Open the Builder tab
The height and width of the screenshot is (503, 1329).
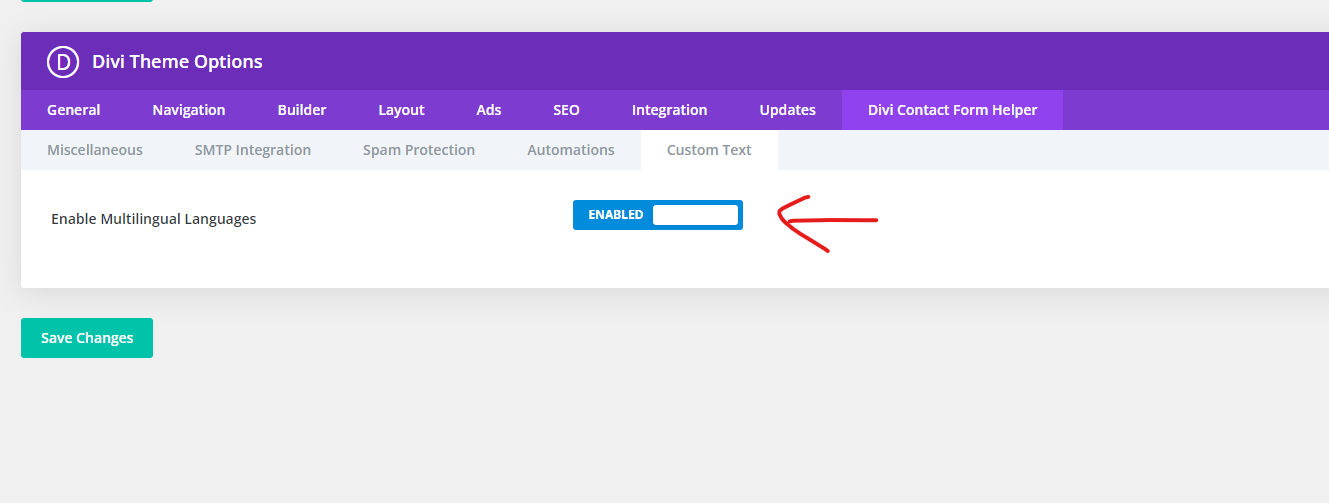pos(302,110)
